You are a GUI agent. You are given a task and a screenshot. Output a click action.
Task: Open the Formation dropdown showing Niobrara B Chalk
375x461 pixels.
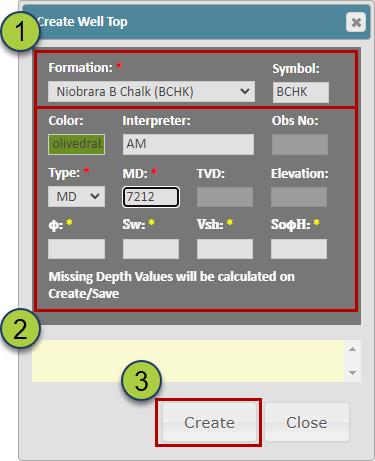(151, 91)
